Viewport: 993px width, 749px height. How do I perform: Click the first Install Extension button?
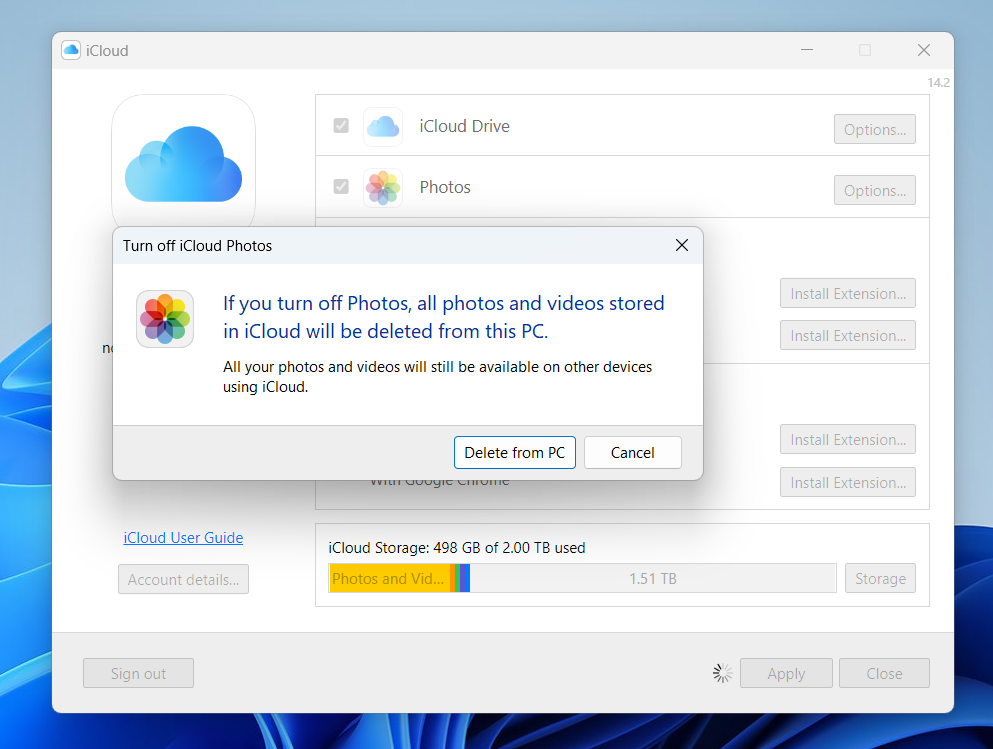pyautogui.click(x=847, y=293)
